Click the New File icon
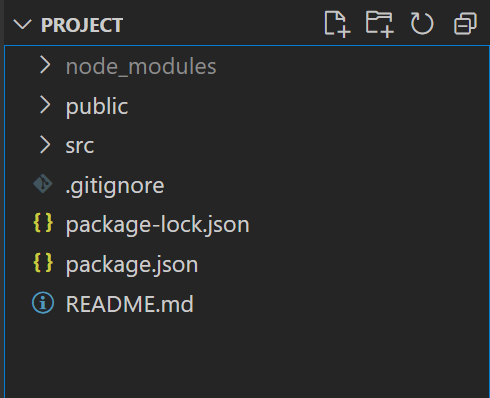This screenshot has height=398, width=490. 337,24
